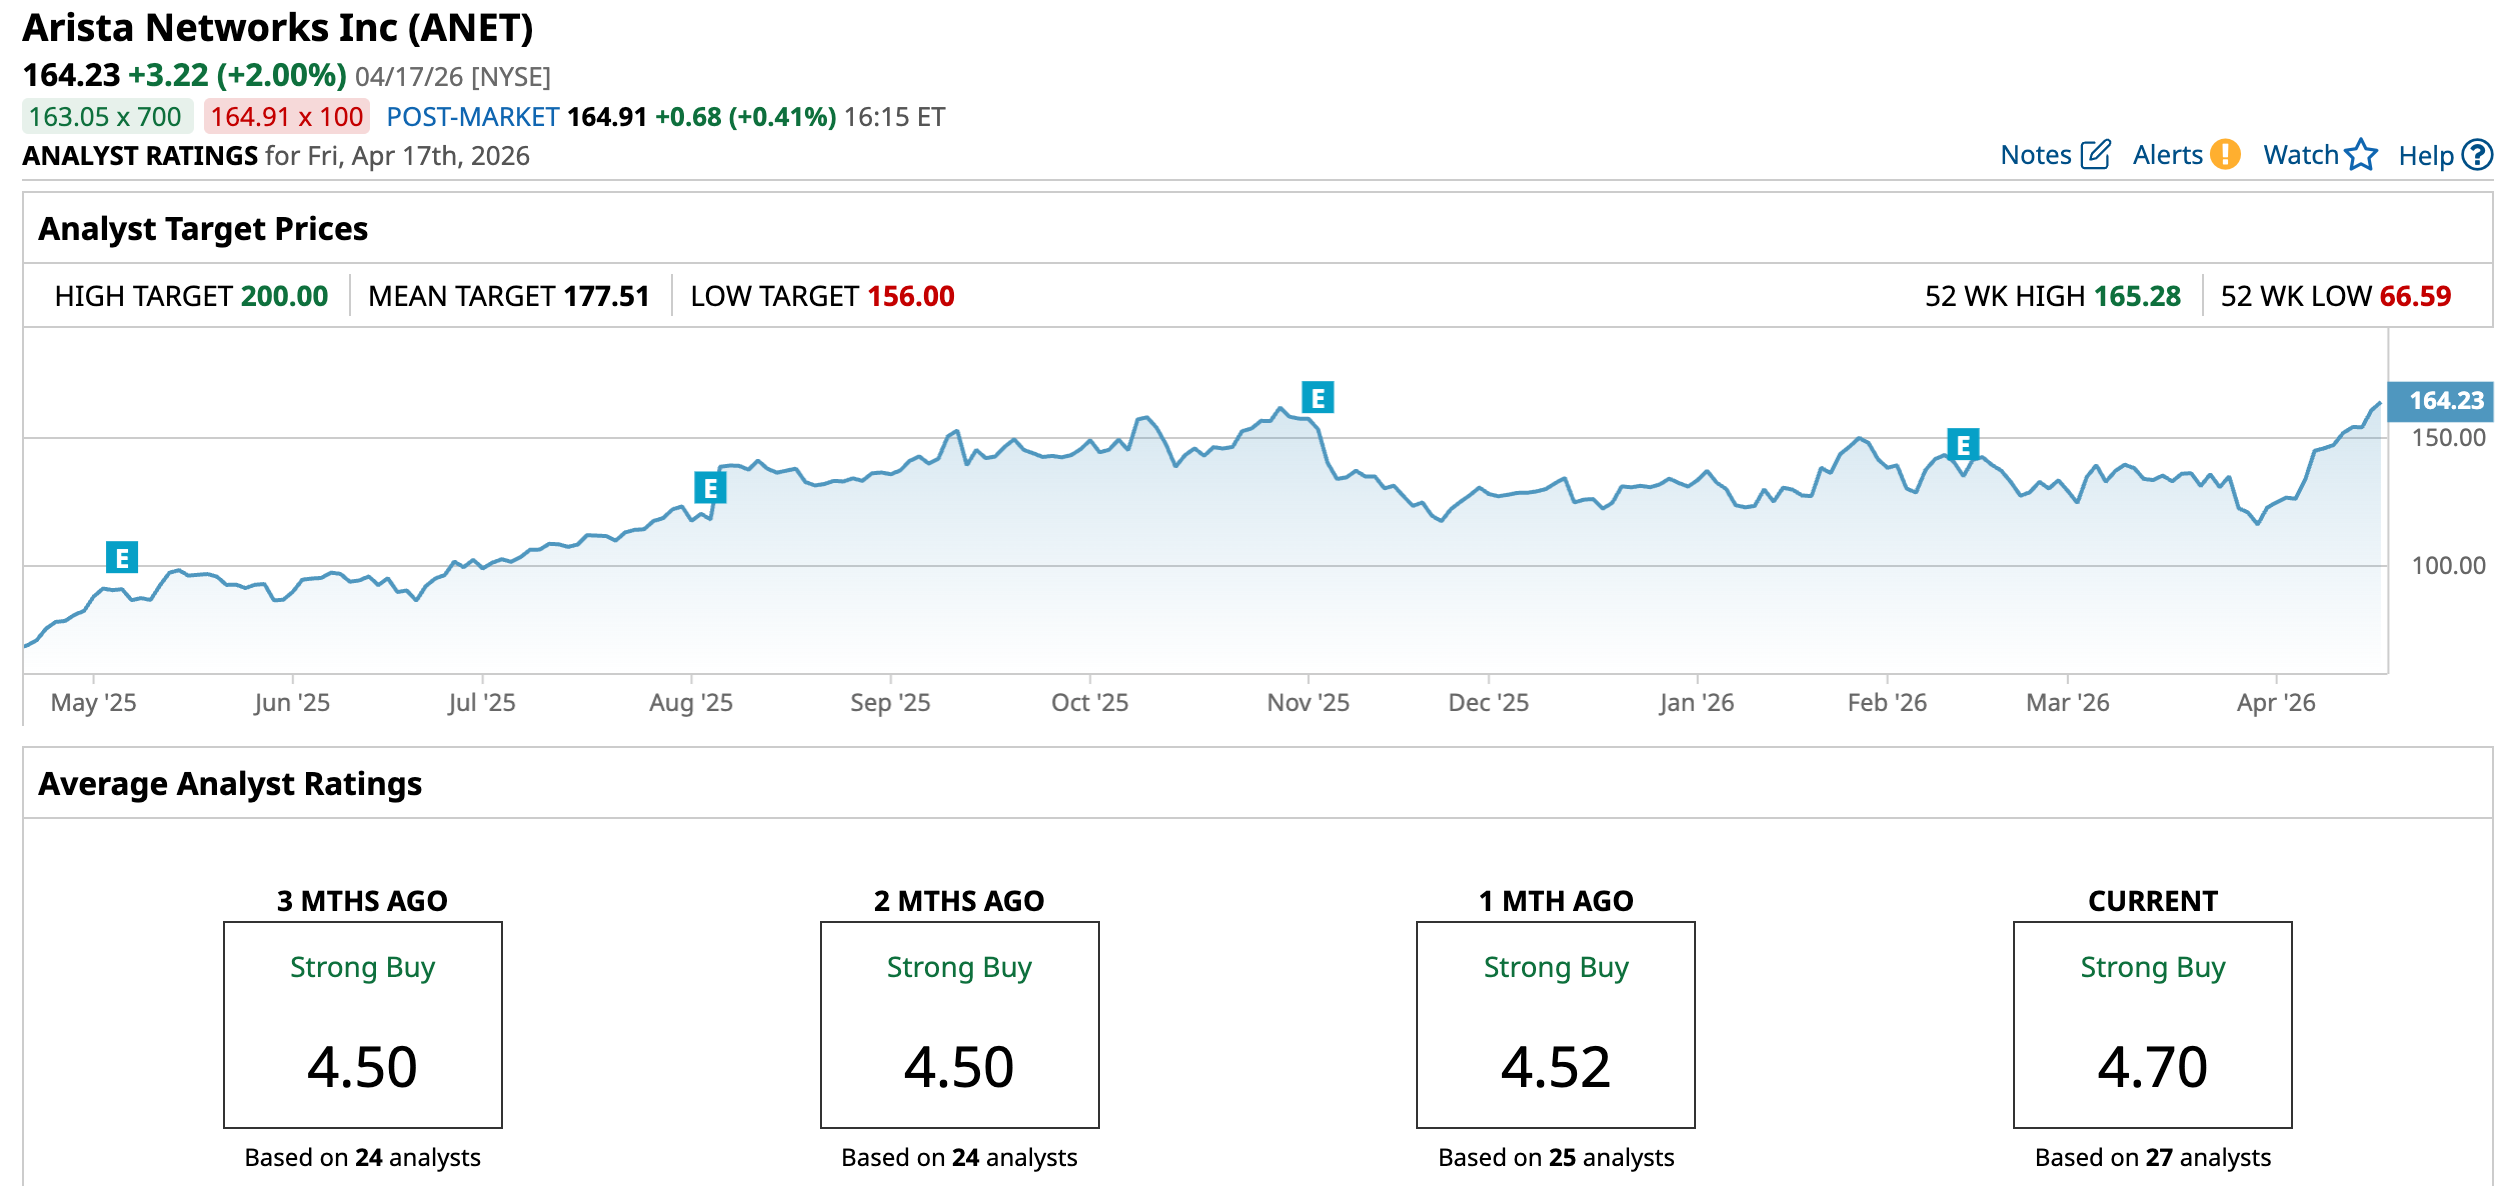Screen dimensions: 2506x1186
Task: Select the 2 MTHS AGO rating box
Action: [x=959, y=1024]
